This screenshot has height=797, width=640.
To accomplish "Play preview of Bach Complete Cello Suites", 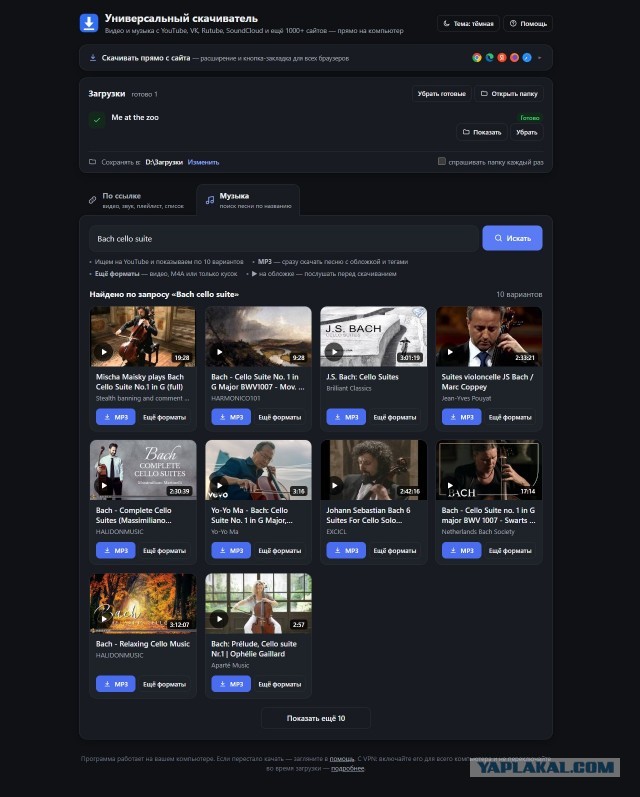I will [x=104, y=485].
